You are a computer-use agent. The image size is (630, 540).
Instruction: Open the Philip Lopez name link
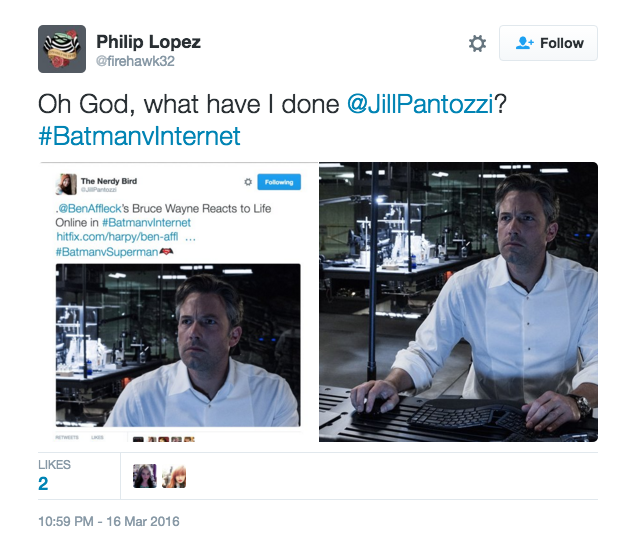coord(148,42)
